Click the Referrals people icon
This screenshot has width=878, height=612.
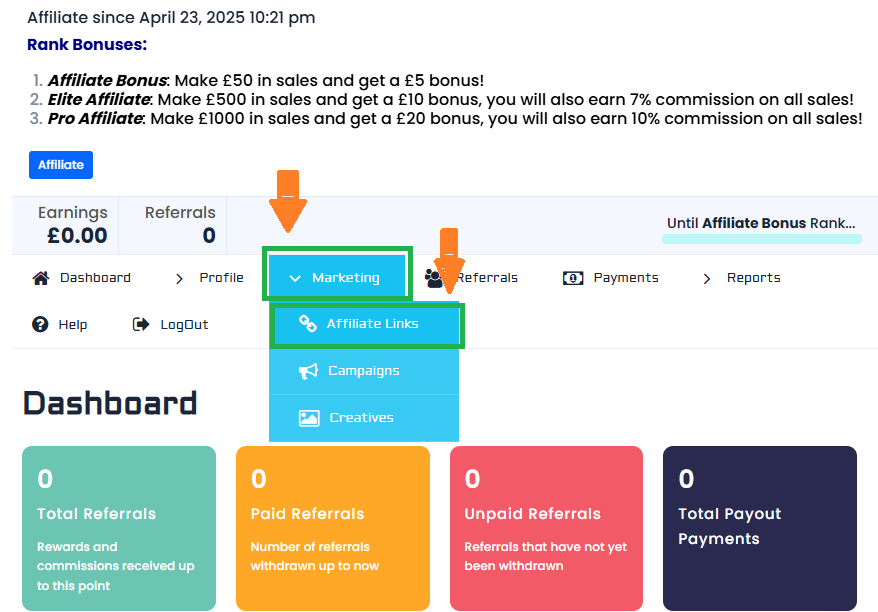tap(433, 279)
